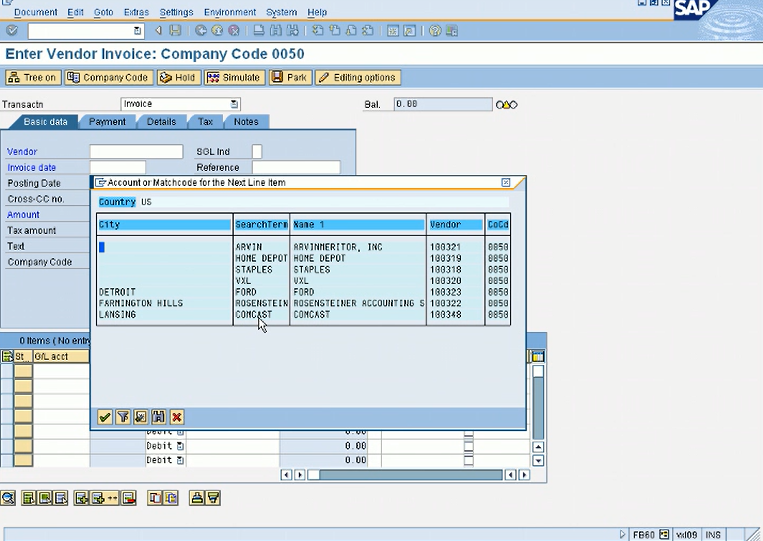
Task: Click the Find binoculars icon in toolbar
Action: pyautogui.click(x=276, y=31)
